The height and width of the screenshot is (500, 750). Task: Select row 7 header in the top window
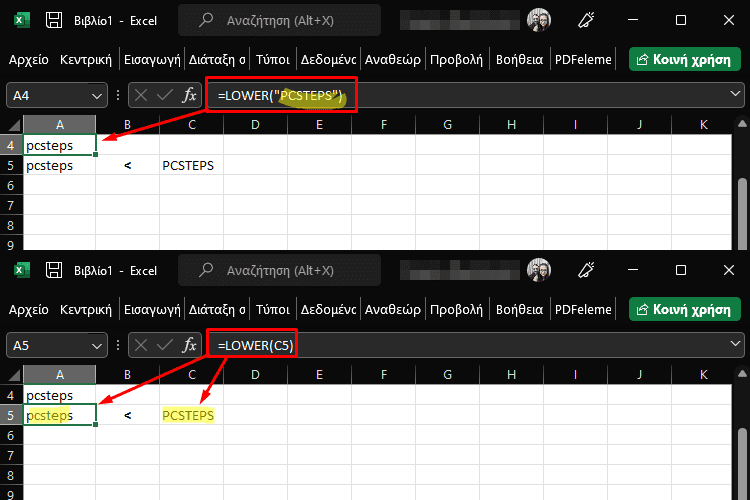point(11,206)
